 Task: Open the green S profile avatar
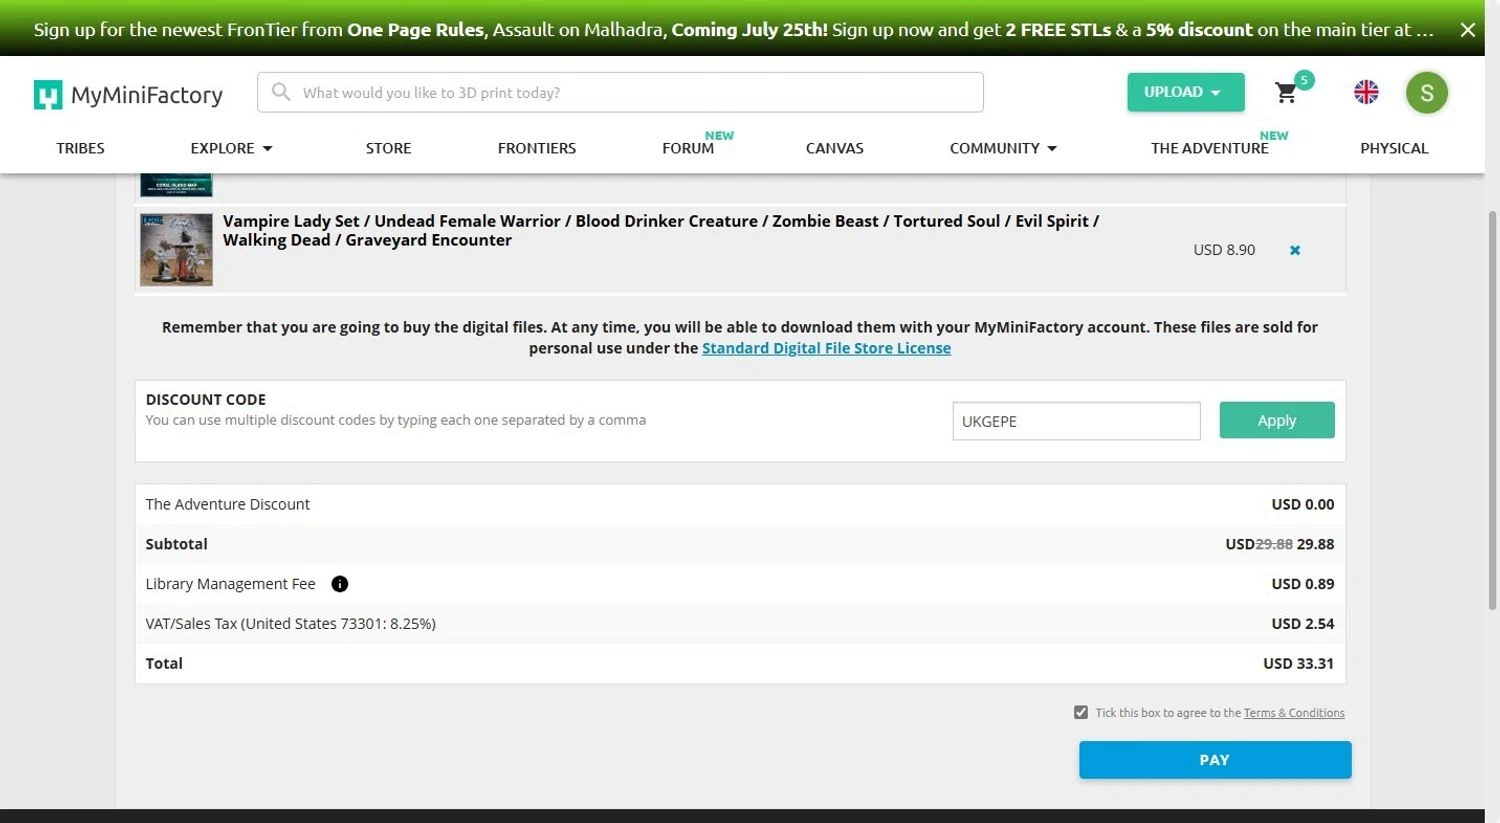[x=1426, y=93]
